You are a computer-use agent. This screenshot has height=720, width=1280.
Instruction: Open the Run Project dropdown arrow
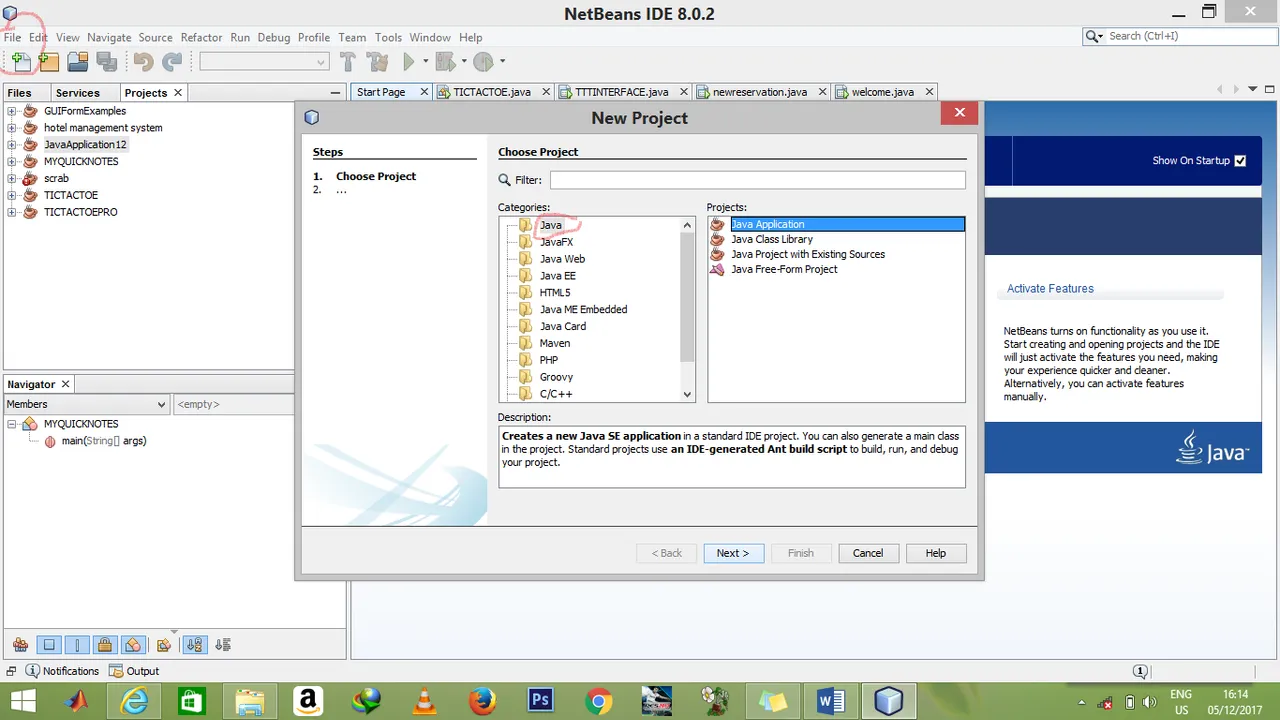tap(426, 62)
